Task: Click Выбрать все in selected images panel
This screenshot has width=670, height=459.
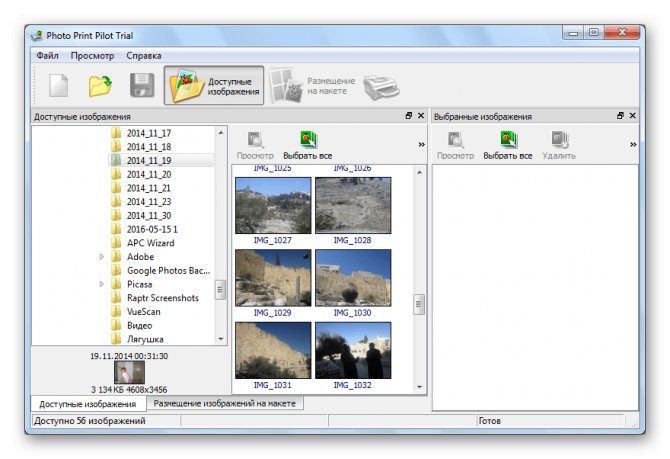Action: pos(507,146)
